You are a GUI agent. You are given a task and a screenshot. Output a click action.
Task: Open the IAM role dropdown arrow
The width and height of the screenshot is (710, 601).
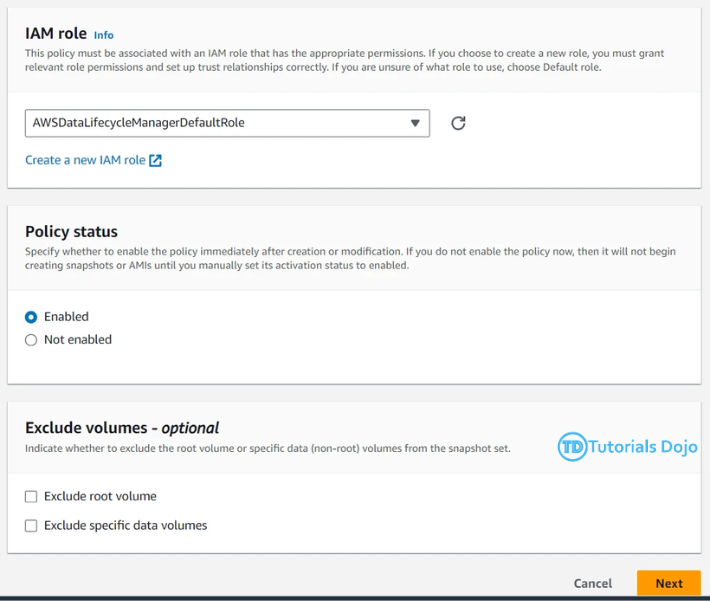pyautogui.click(x=415, y=123)
